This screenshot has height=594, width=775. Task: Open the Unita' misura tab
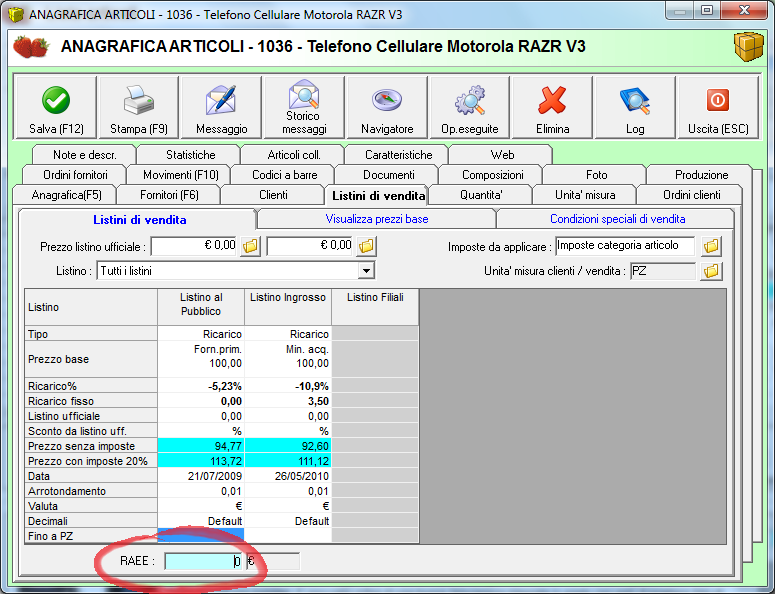585,195
